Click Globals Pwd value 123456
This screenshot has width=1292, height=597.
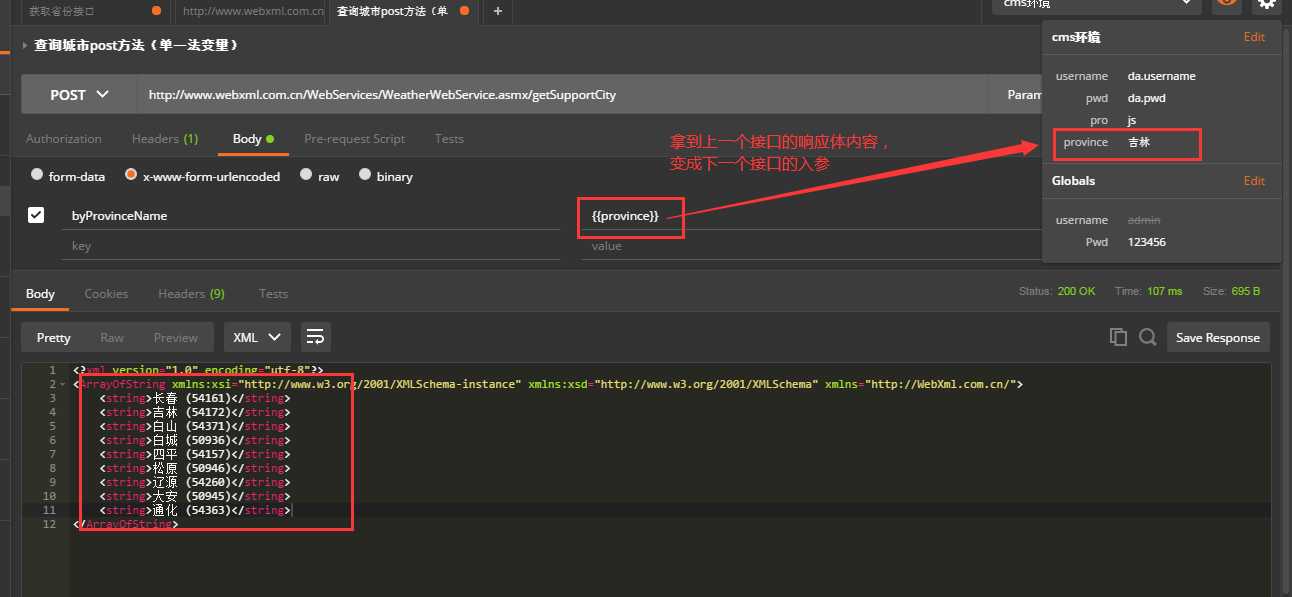1146,242
